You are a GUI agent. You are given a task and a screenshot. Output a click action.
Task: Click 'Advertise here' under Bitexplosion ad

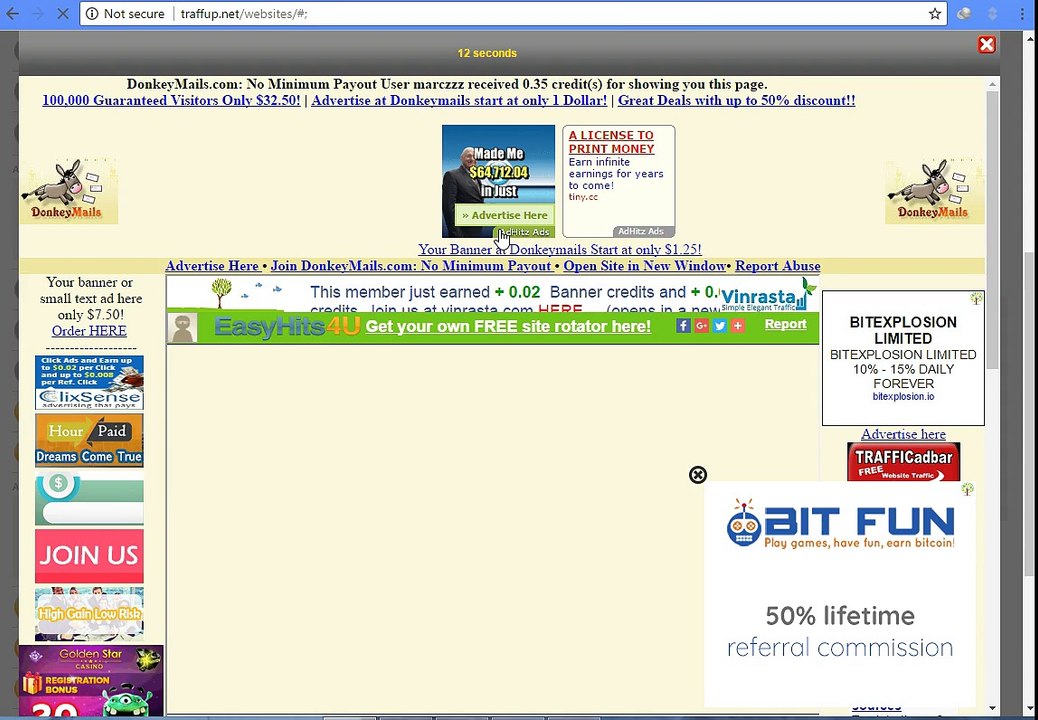(903, 434)
